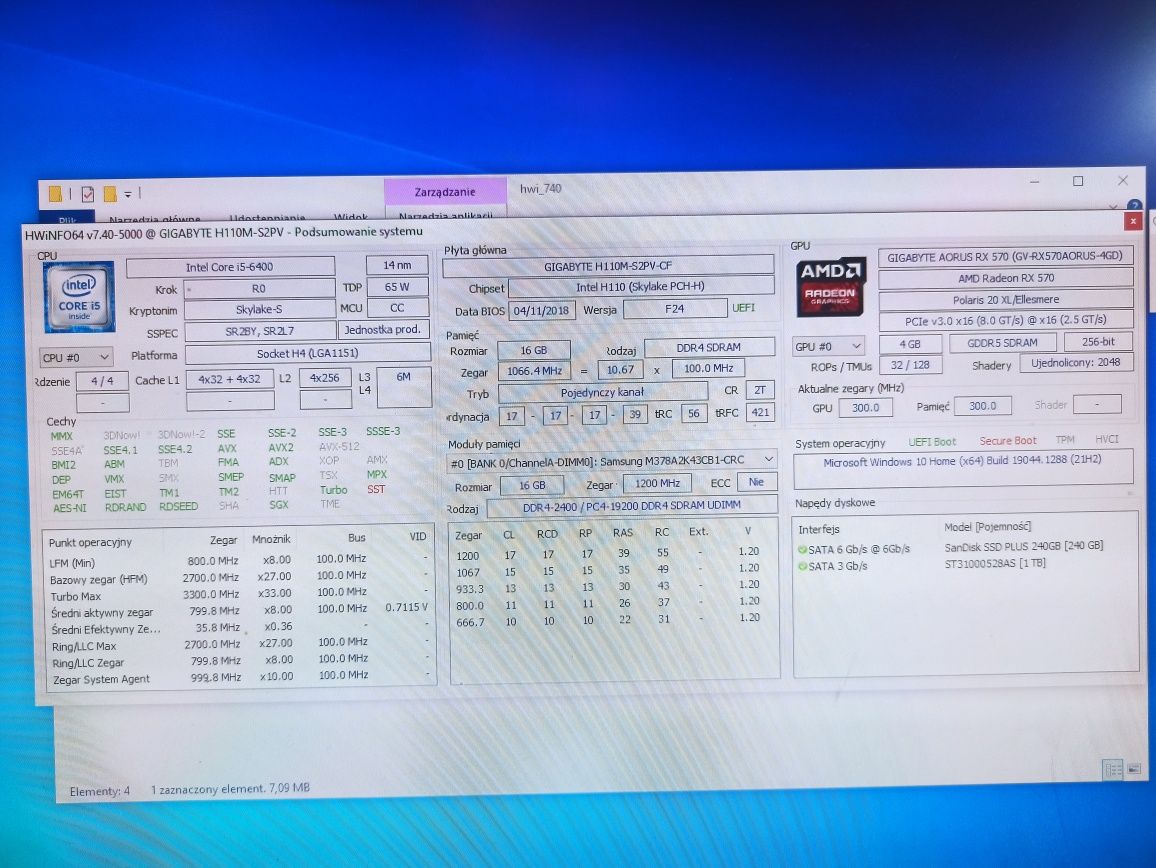The height and width of the screenshot is (868, 1156).
Task: Click the Elementy: 4 status bar text
Action: pos(100,791)
